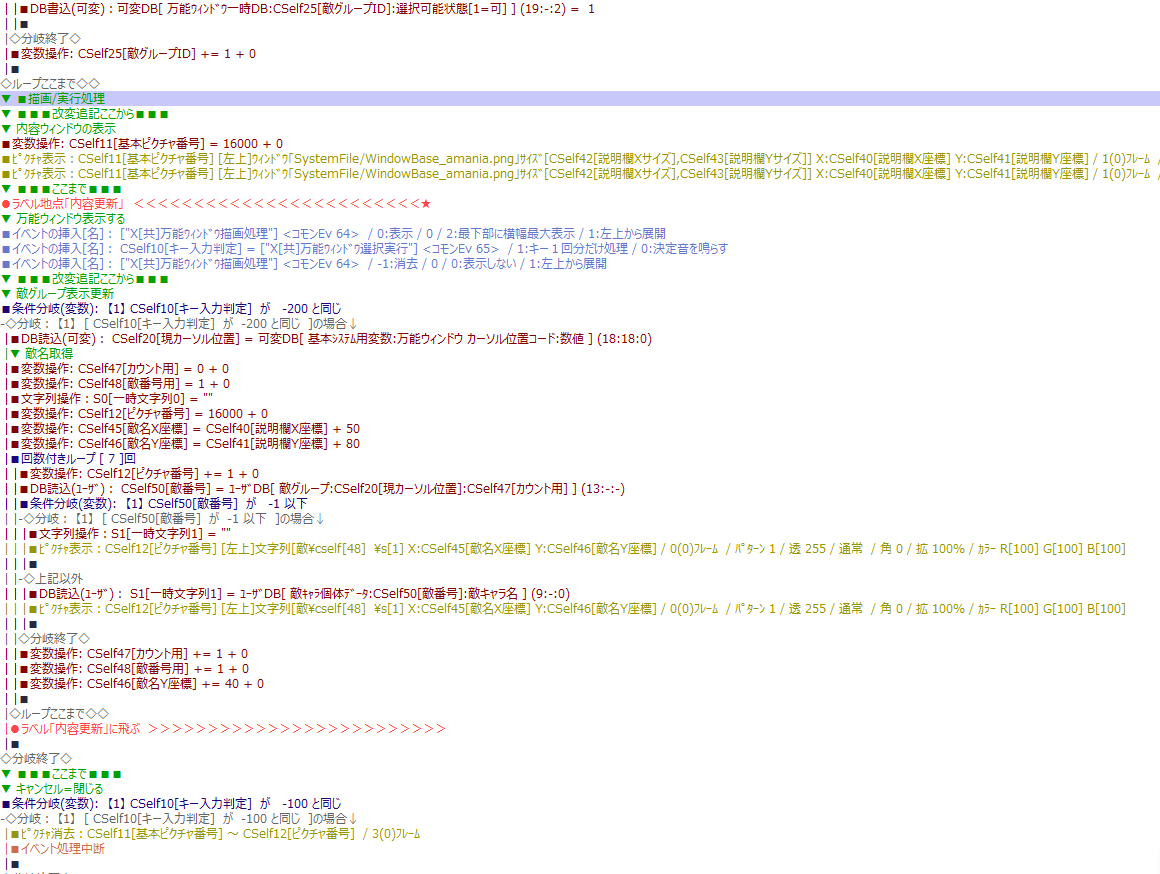Select the DB書込(可変) 選択可能状態 line

pos(307,9)
